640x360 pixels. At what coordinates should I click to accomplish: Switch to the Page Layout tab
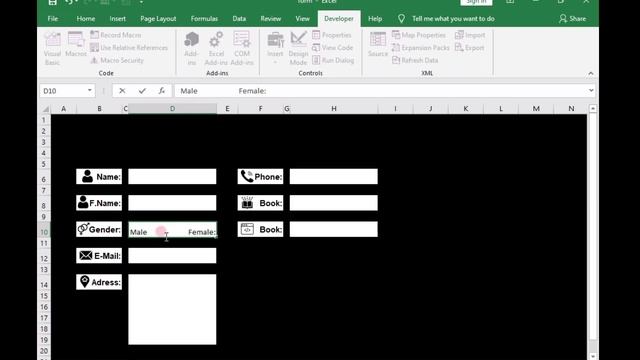pos(158,19)
